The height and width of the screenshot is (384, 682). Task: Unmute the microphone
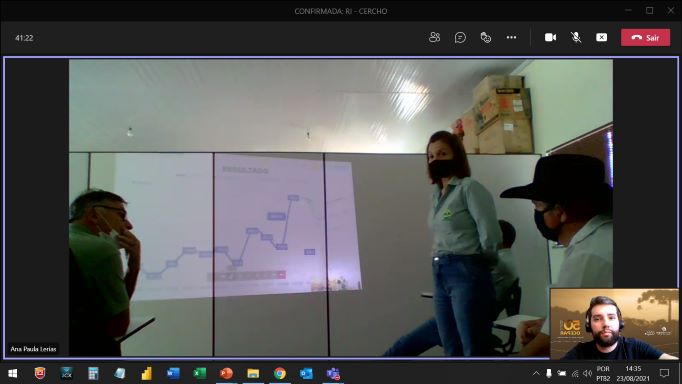(x=576, y=37)
